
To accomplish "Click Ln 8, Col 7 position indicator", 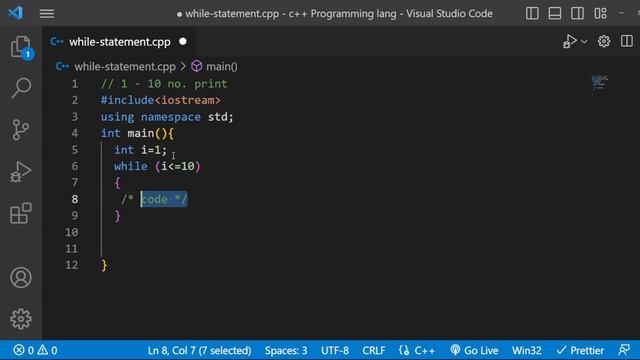I will pyautogui.click(x=199, y=350).
